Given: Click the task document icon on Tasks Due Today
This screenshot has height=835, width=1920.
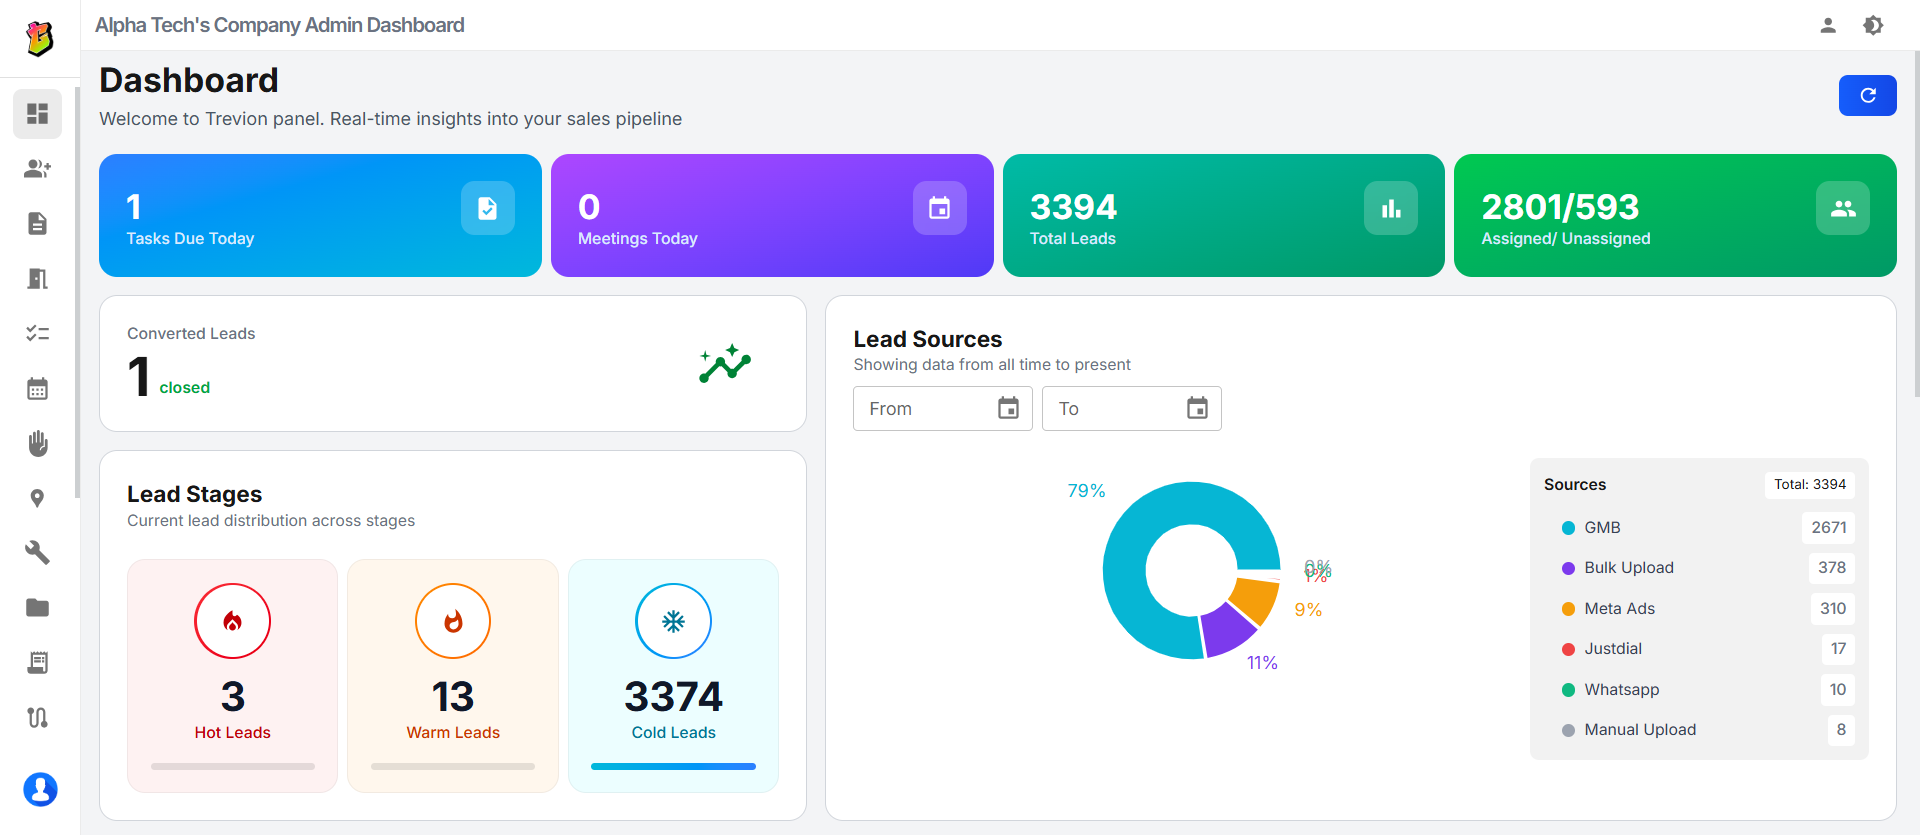Looking at the screenshot, I should (488, 208).
